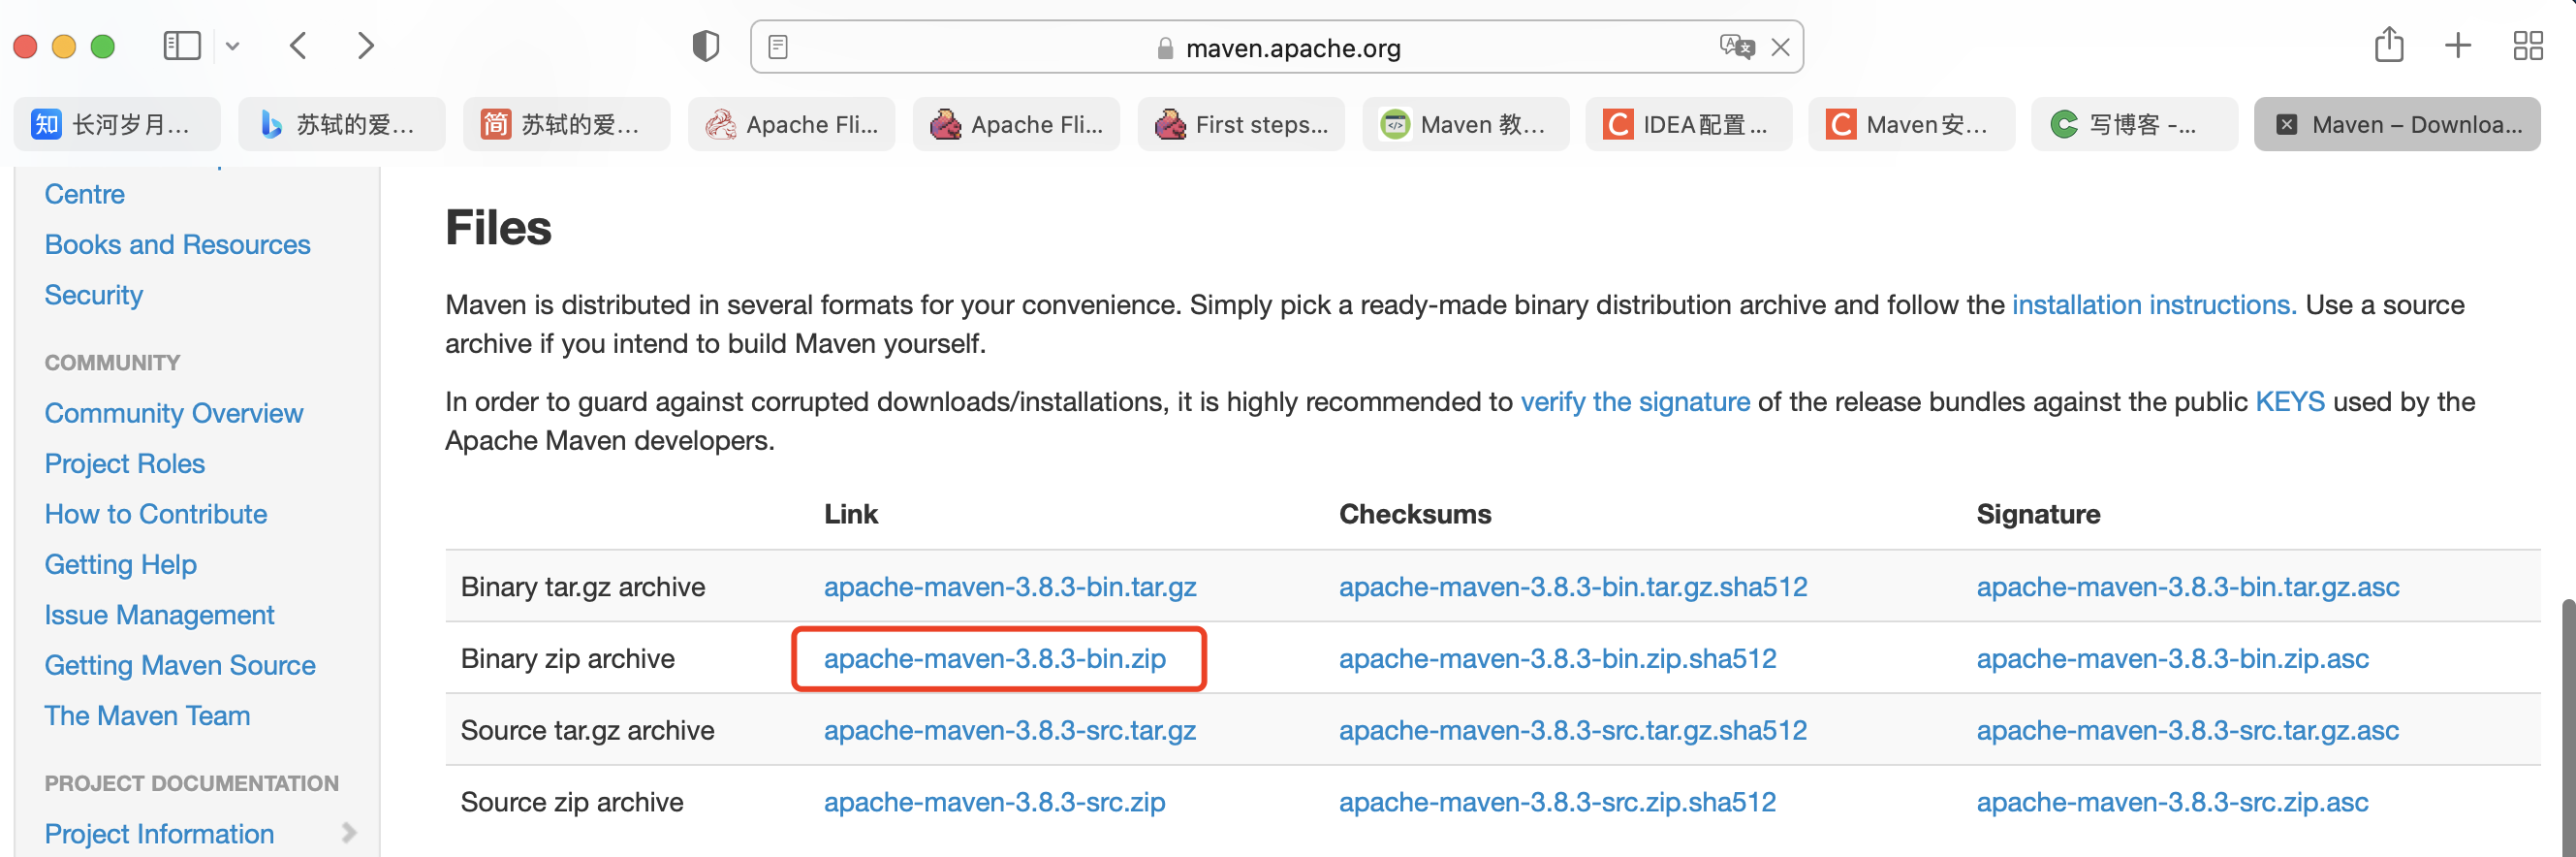Image resolution: width=2576 pixels, height=857 pixels.
Task: Click the 'Files' heading
Action: point(498,228)
